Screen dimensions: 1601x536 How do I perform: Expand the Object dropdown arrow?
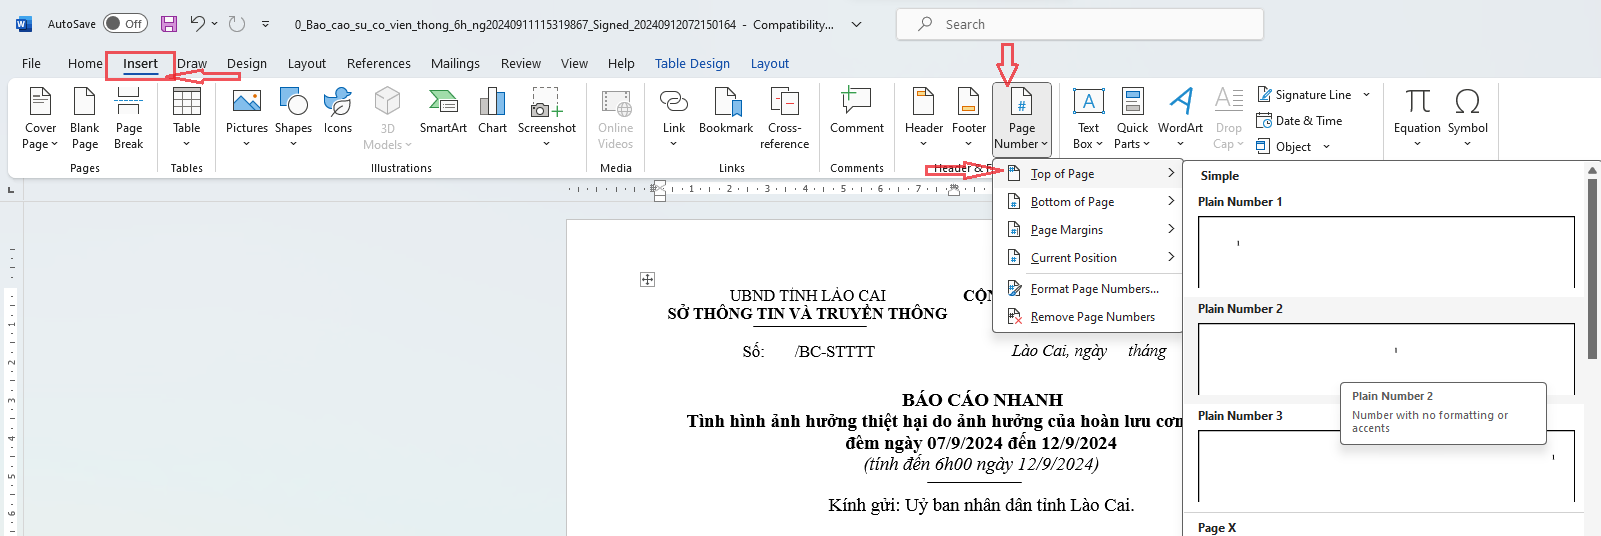(x=1326, y=146)
